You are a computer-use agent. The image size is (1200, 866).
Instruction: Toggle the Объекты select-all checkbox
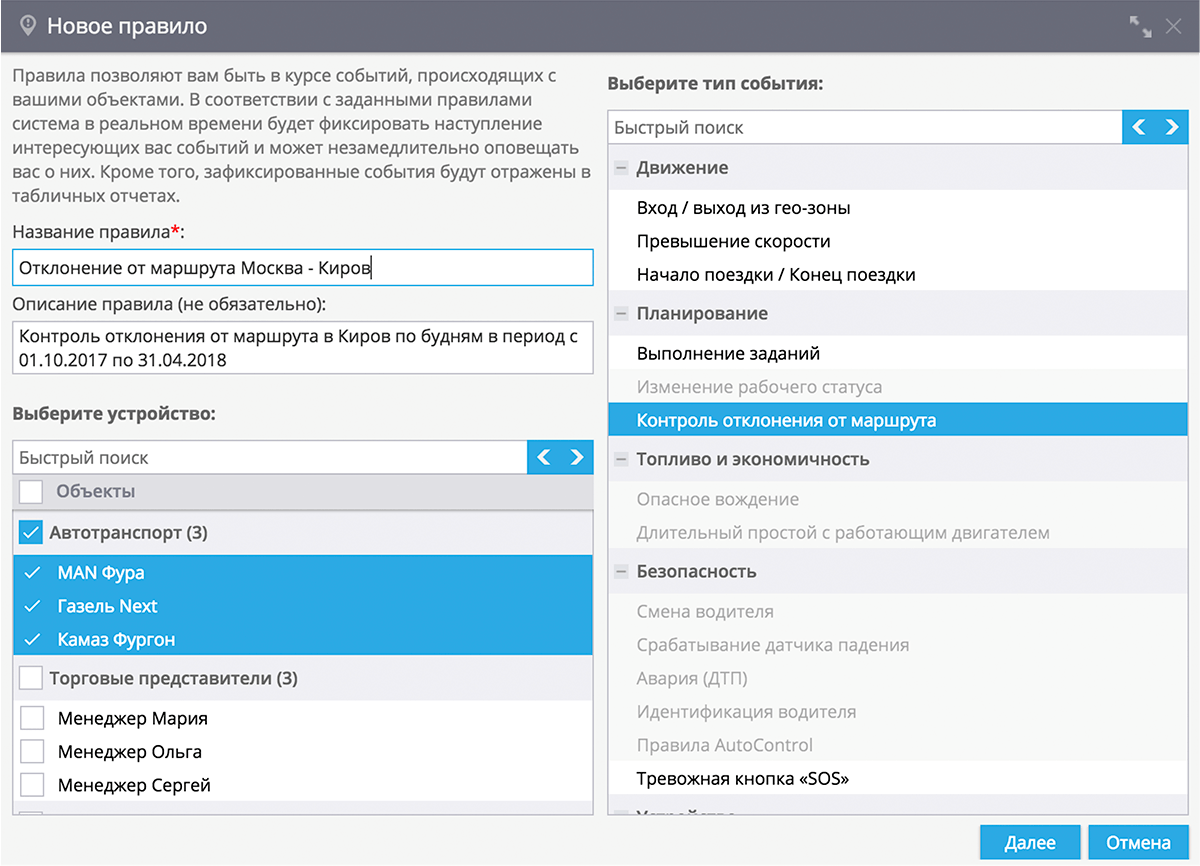tap(31, 491)
